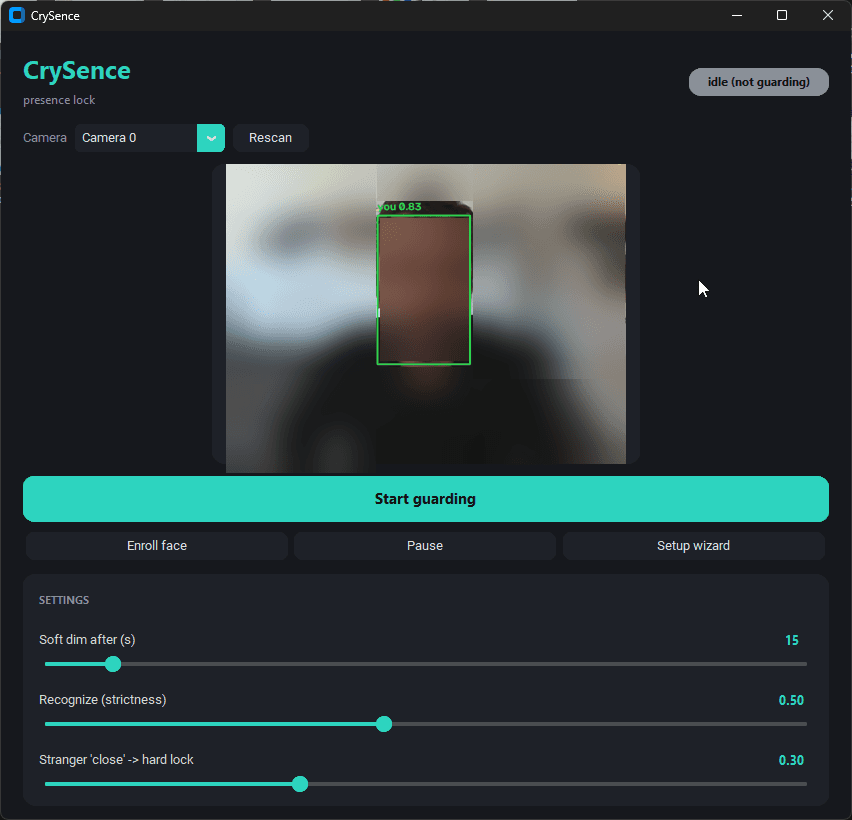
Task: Click the Recognize value 0.50
Action: tap(791, 700)
